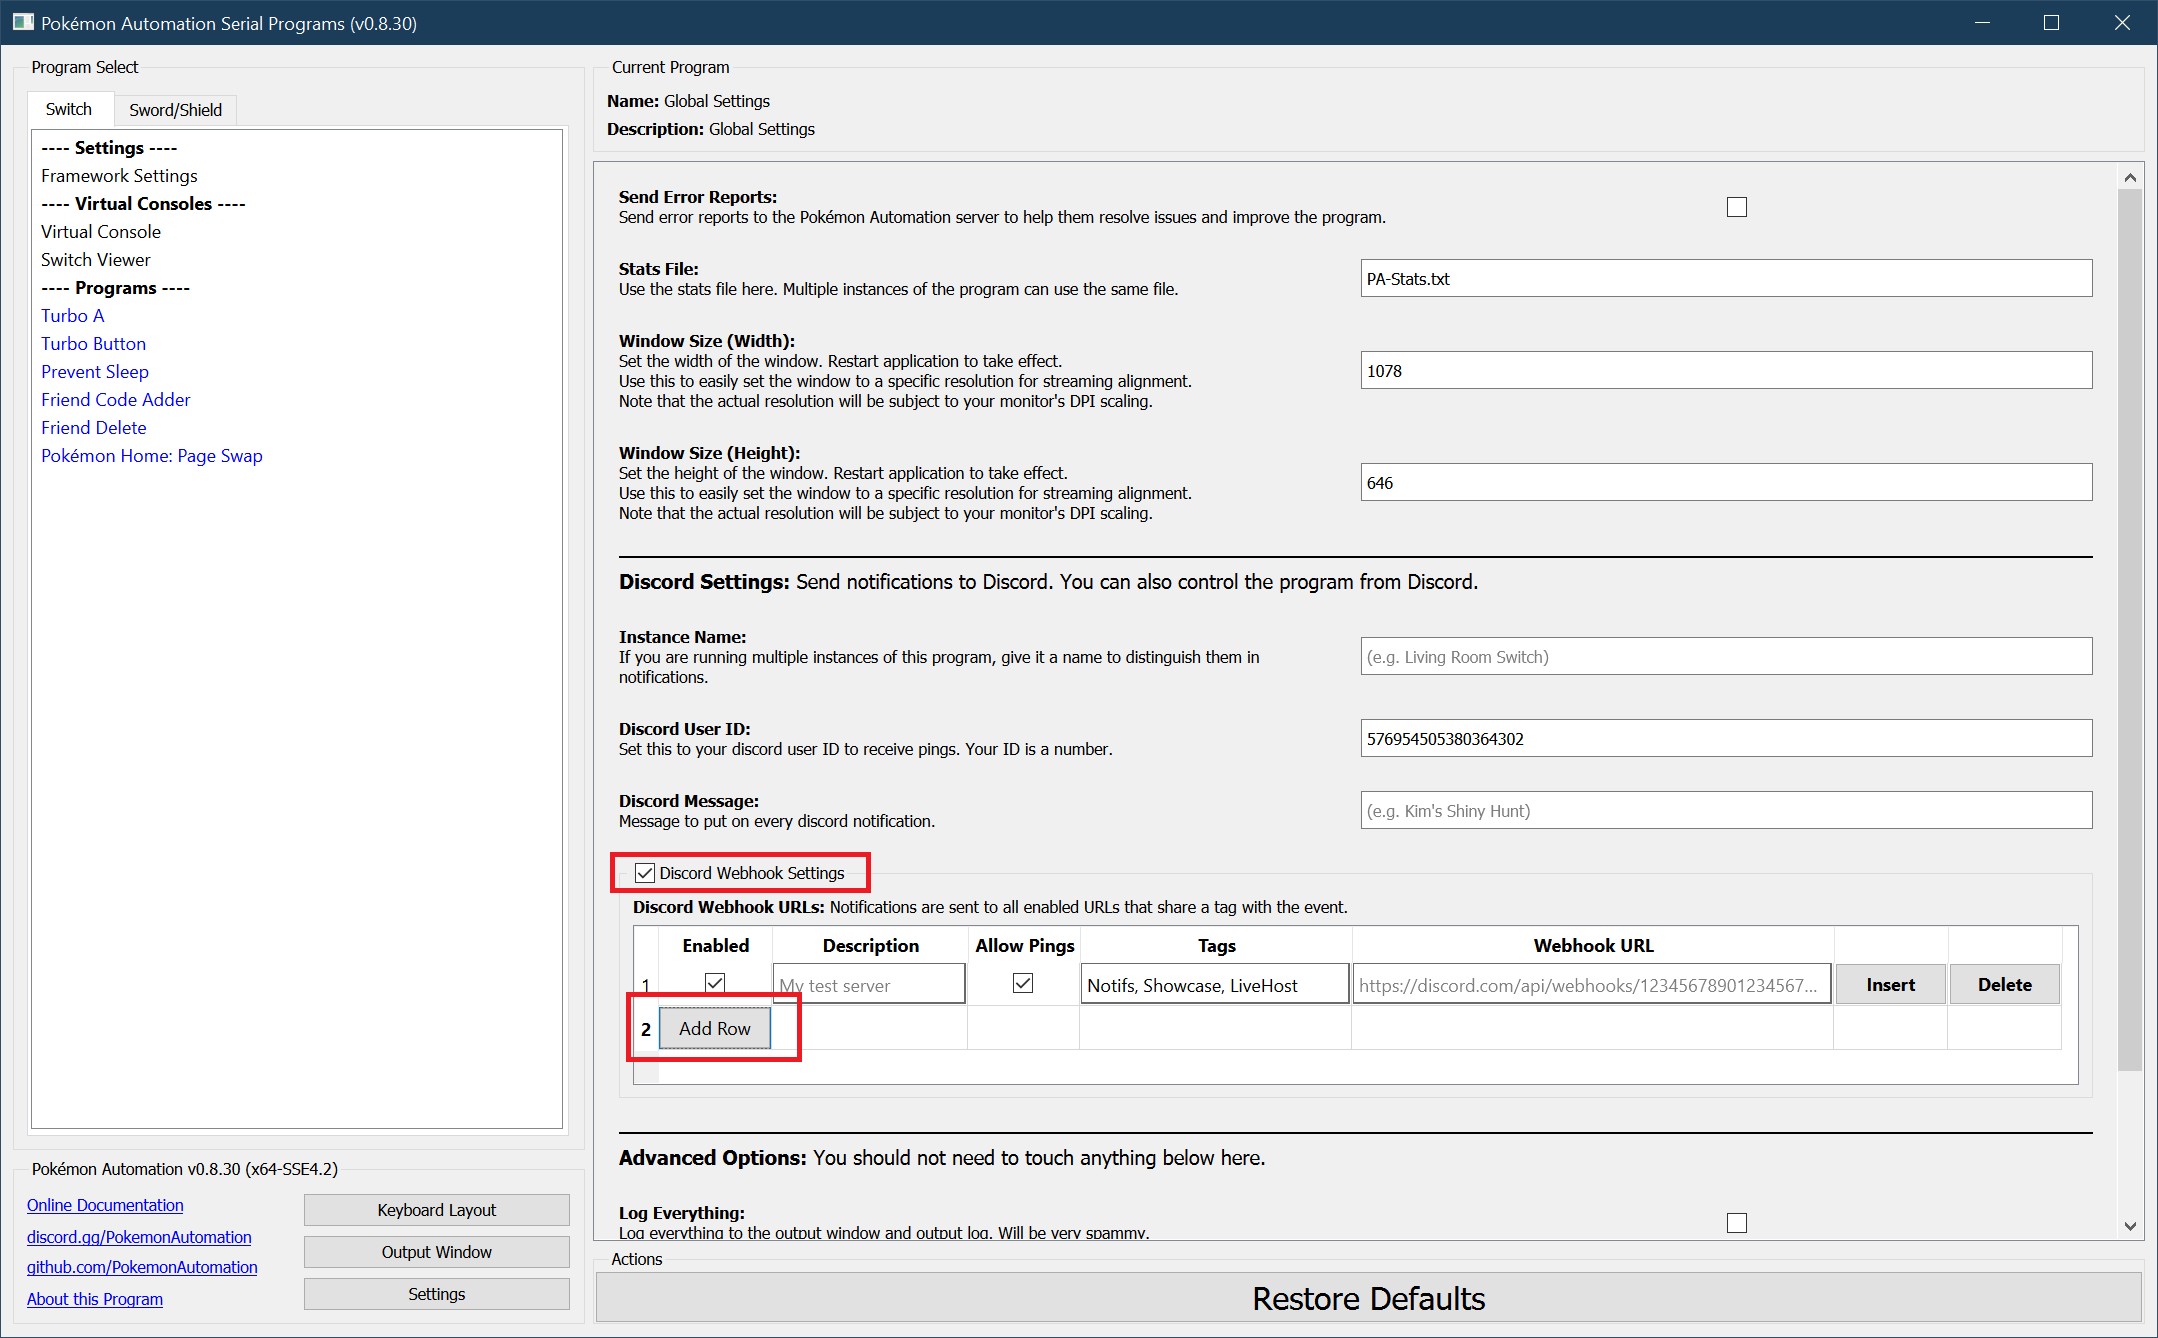Select the Turbo Button program
The image size is (2158, 1338).
coord(93,344)
